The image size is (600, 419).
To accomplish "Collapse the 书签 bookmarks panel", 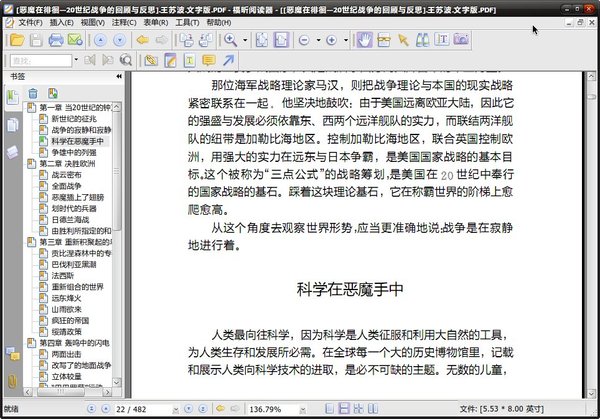I will 119,77.
